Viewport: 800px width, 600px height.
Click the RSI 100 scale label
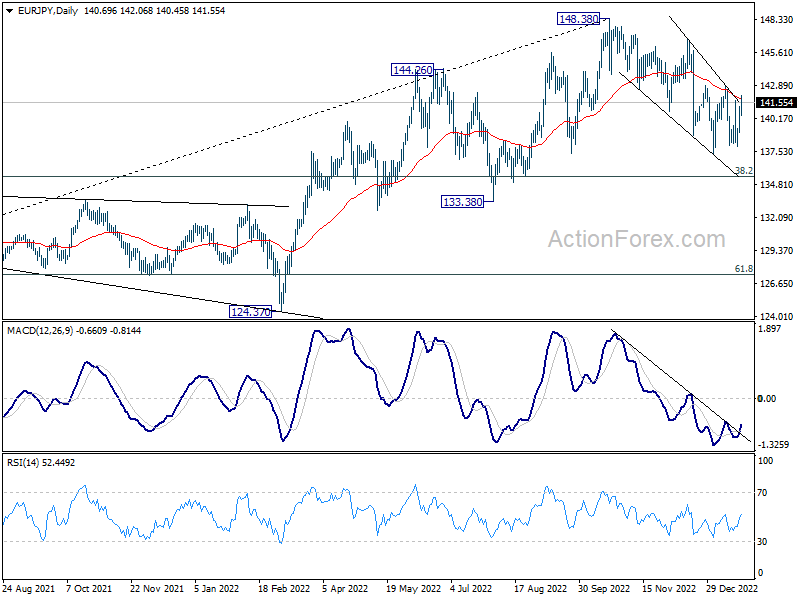(x=766, y=461)
